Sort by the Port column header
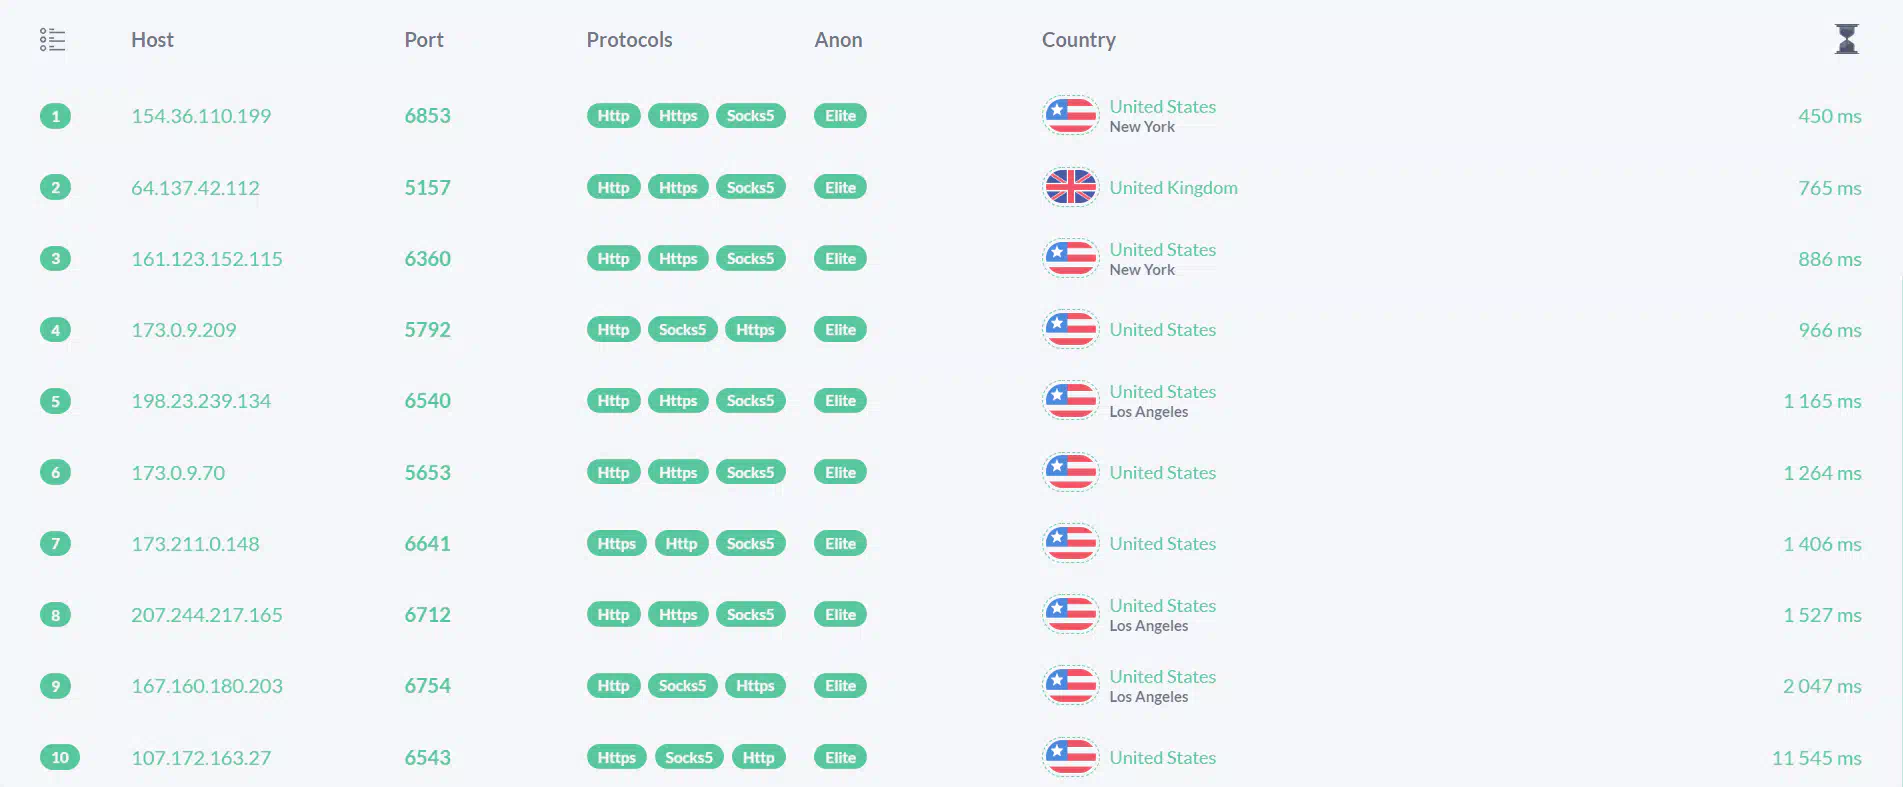The image size is (1903, 787). [423, 40]
